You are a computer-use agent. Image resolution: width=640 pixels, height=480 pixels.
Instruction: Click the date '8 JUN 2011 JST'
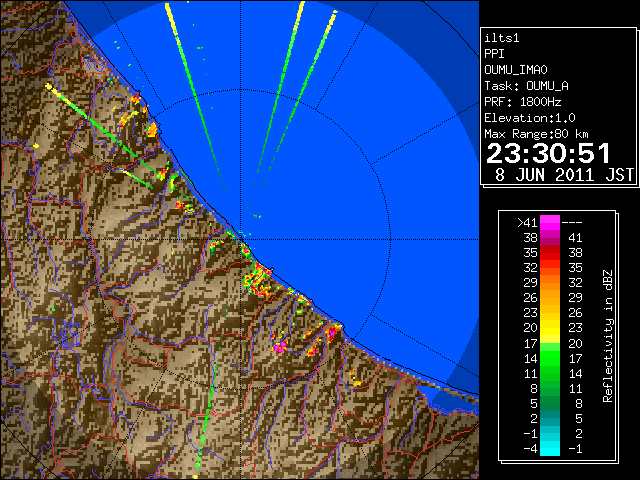tap(564, 175)
